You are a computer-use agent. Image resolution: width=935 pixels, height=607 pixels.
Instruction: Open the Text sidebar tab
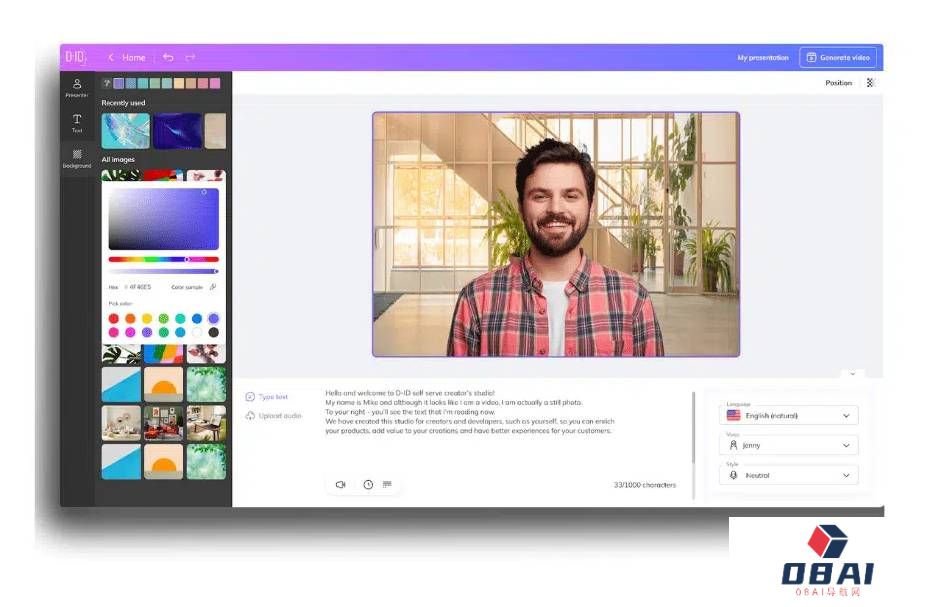tap(77, 123)
